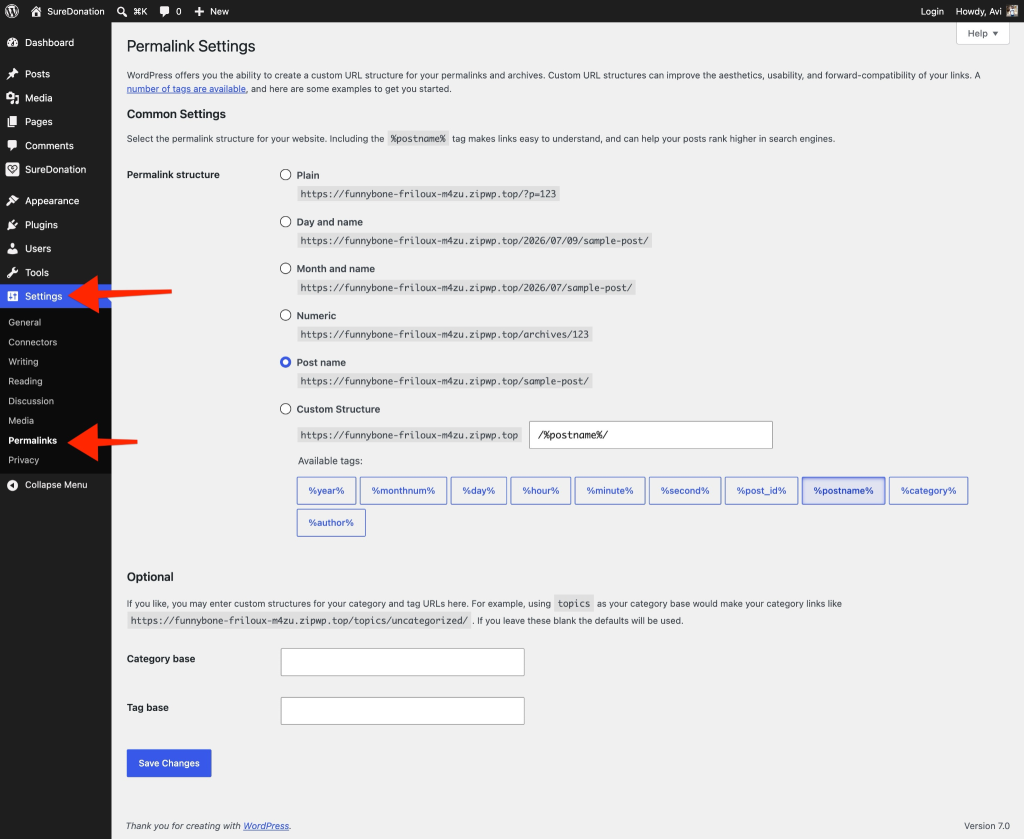Click the Login link in admin bar

pos(932,11)
